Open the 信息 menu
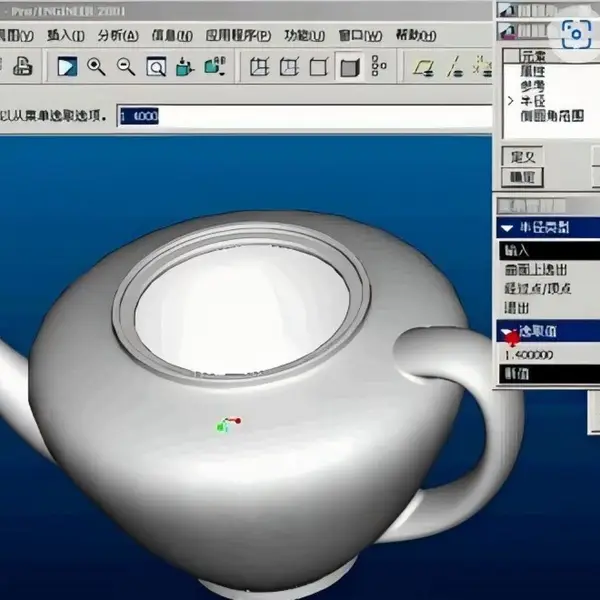 tap(172, 36)
